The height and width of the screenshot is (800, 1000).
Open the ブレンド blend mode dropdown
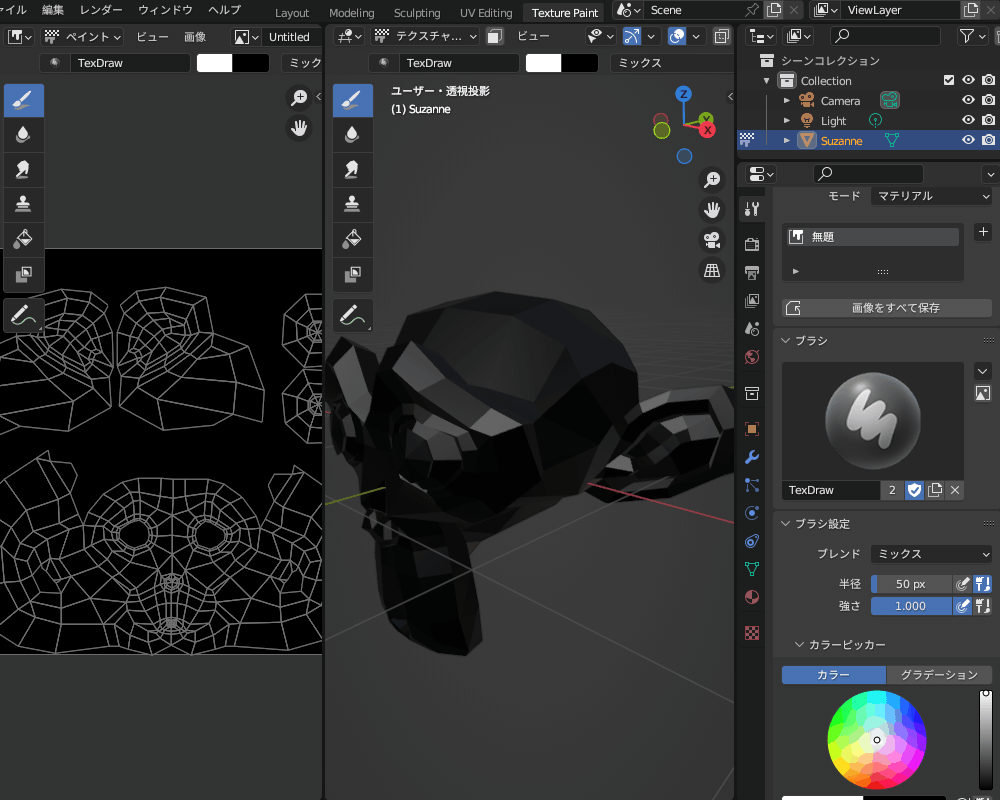click(x=930, y=554)
